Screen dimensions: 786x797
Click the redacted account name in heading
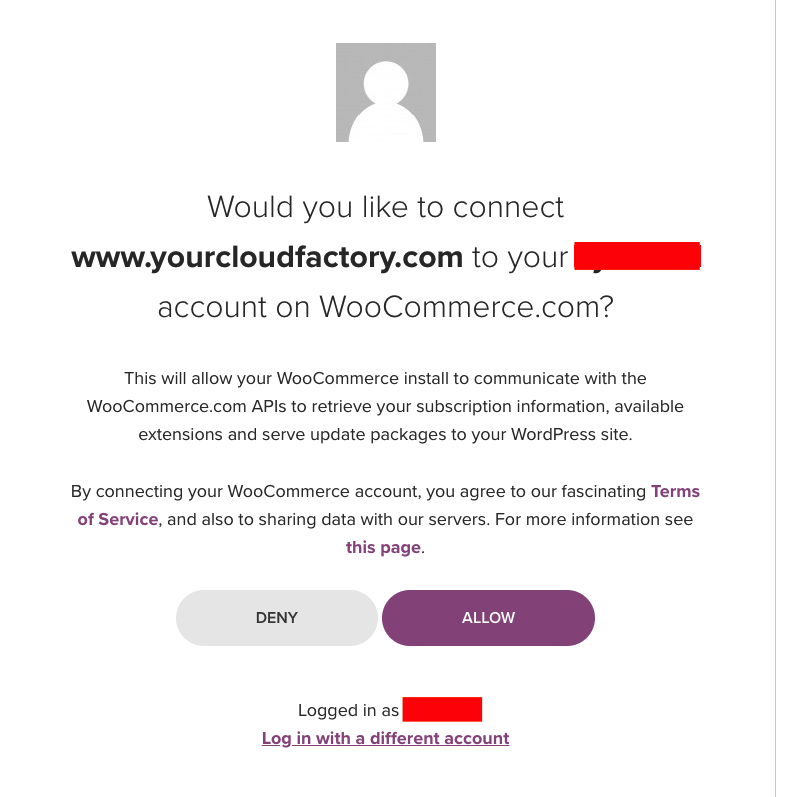pos(637,256)
